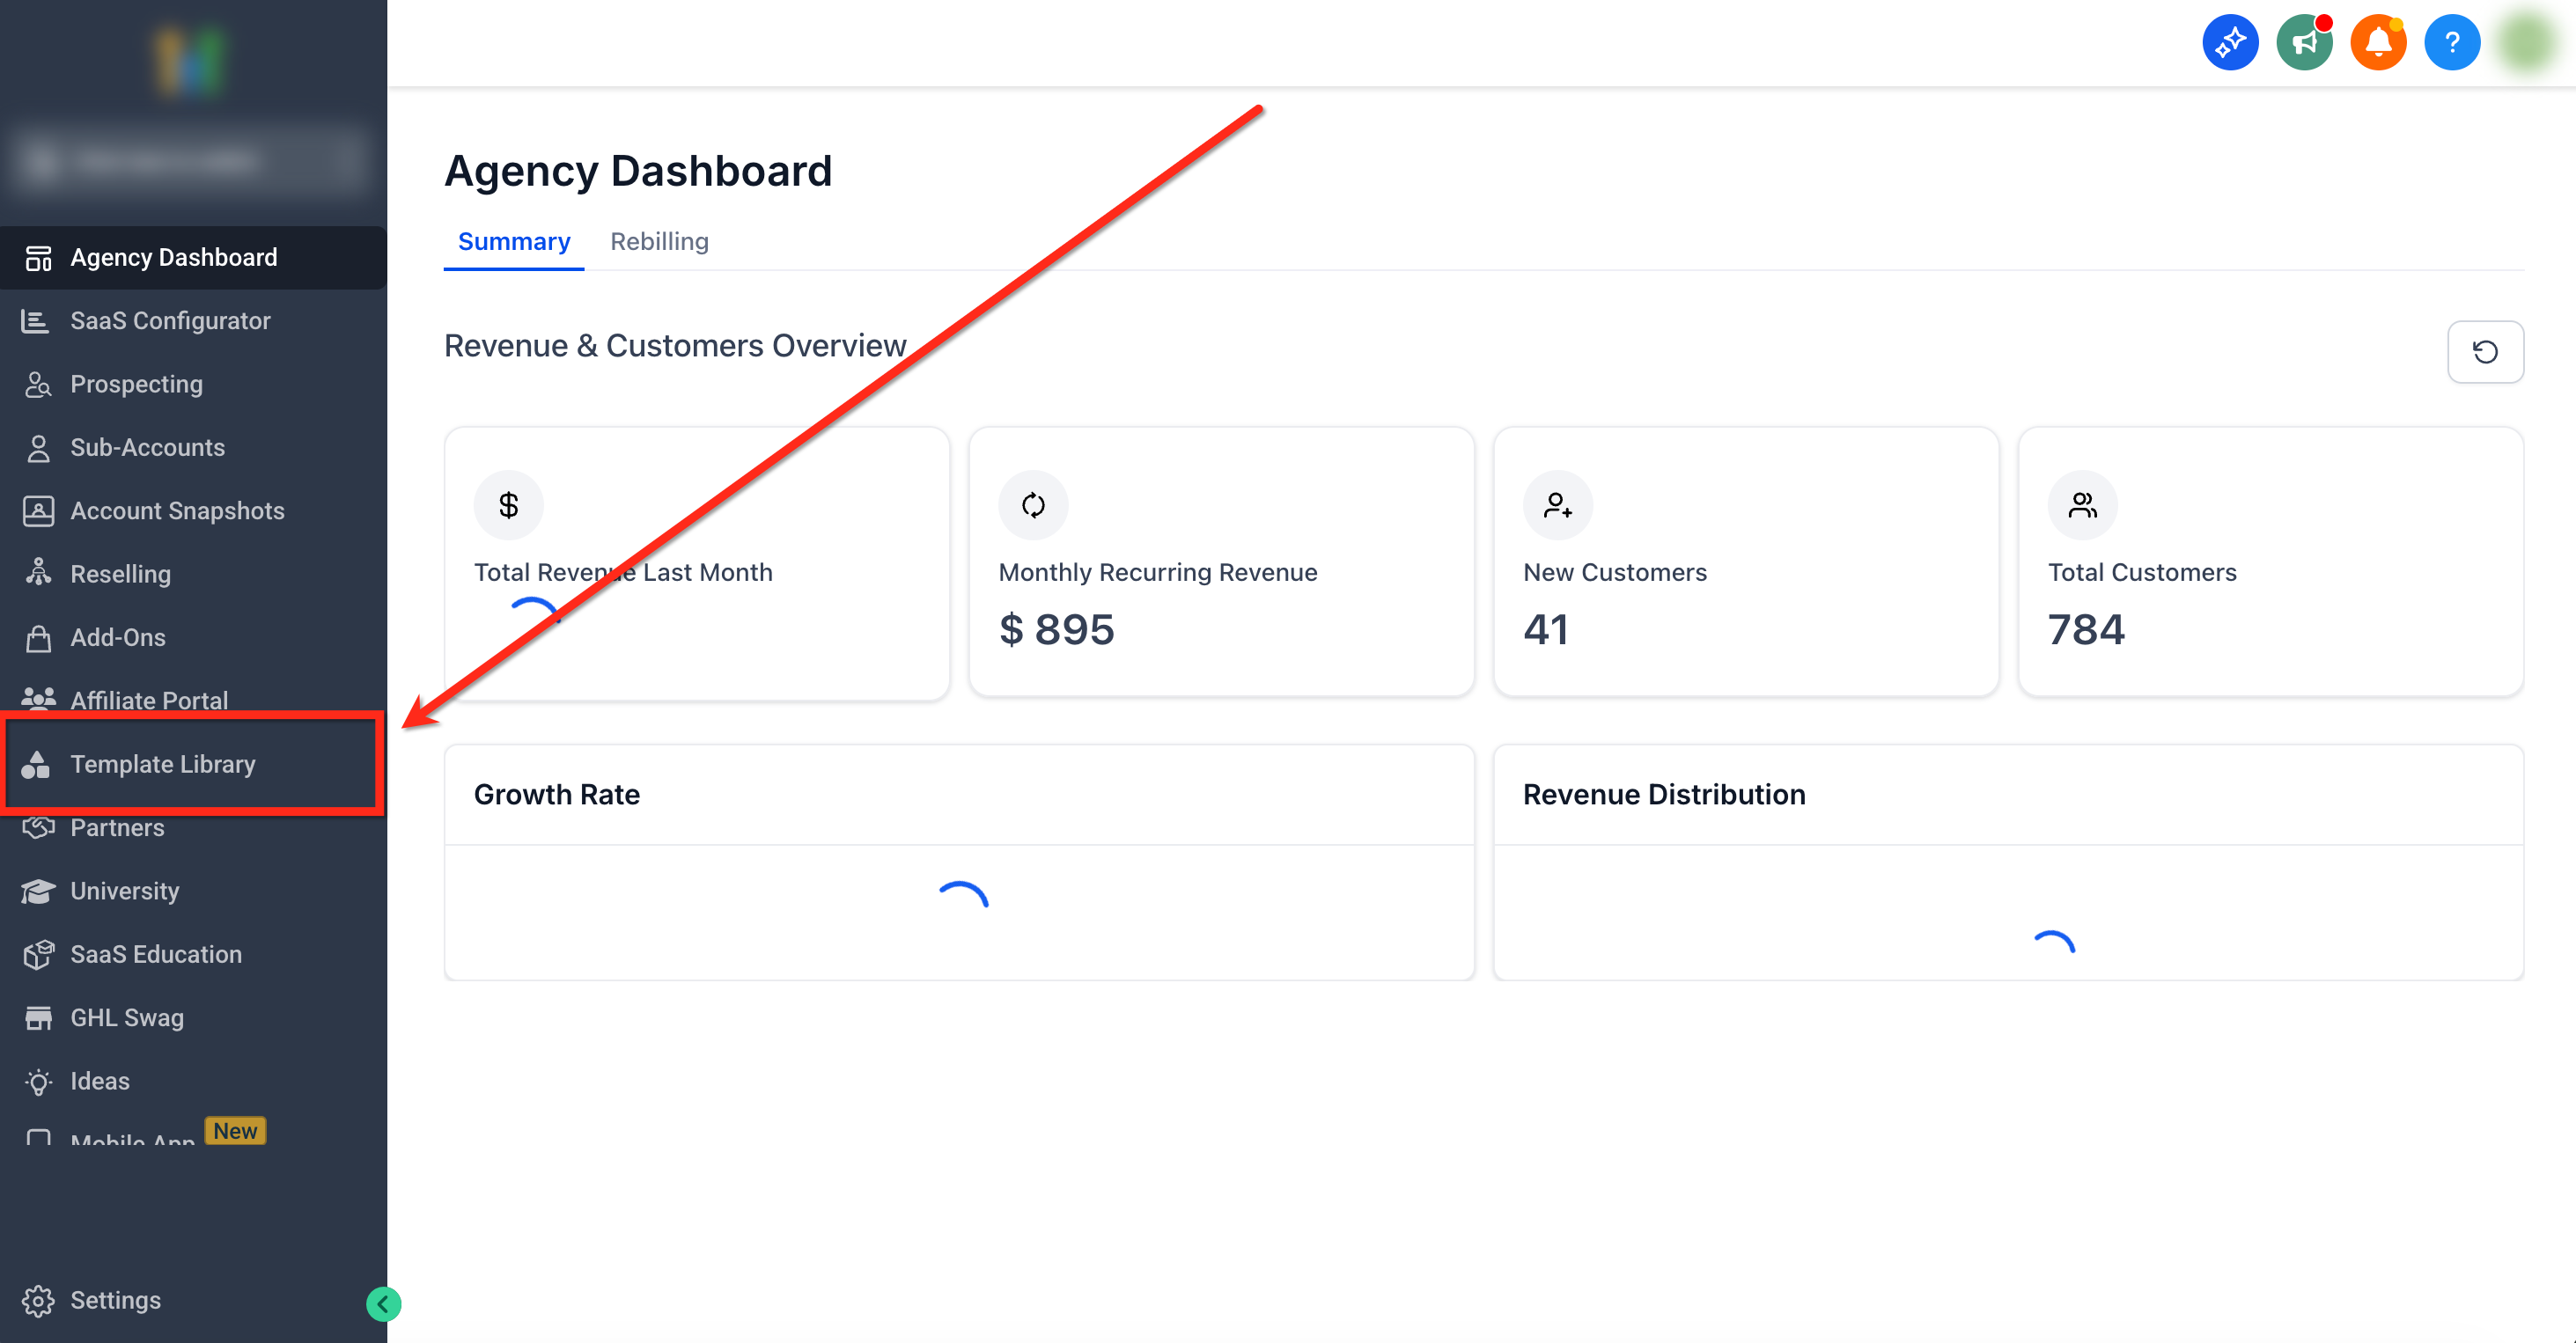Viewport: 2576px width, 1343px height.
Task: Go to SaaS Configurator
Action: pos(170,321)
